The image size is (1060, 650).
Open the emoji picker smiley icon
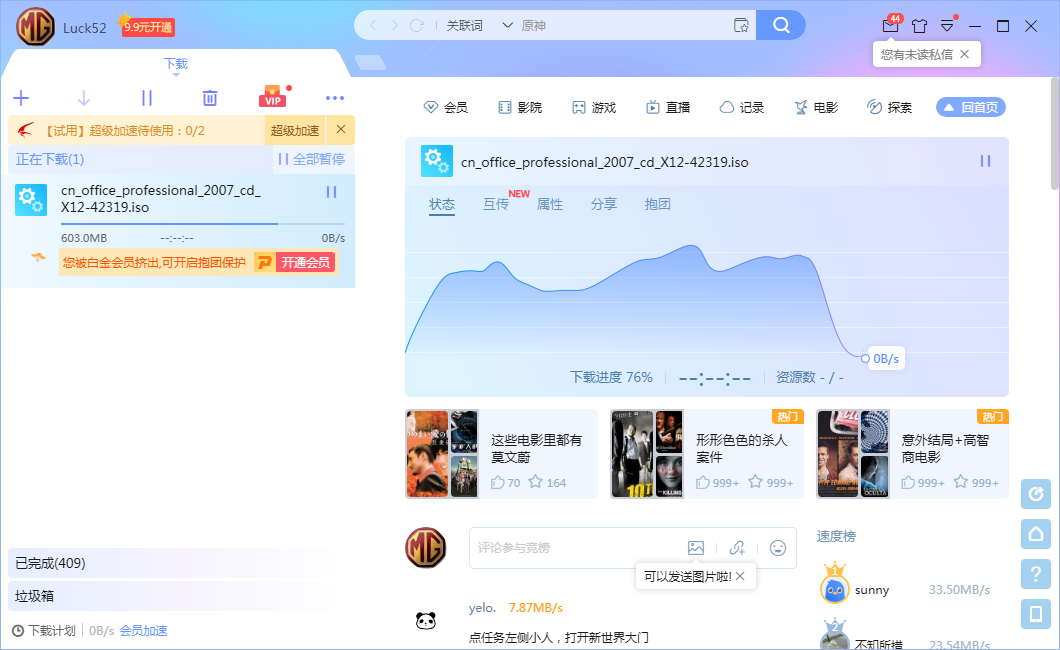pyautogui.click(x=778, y=548)
